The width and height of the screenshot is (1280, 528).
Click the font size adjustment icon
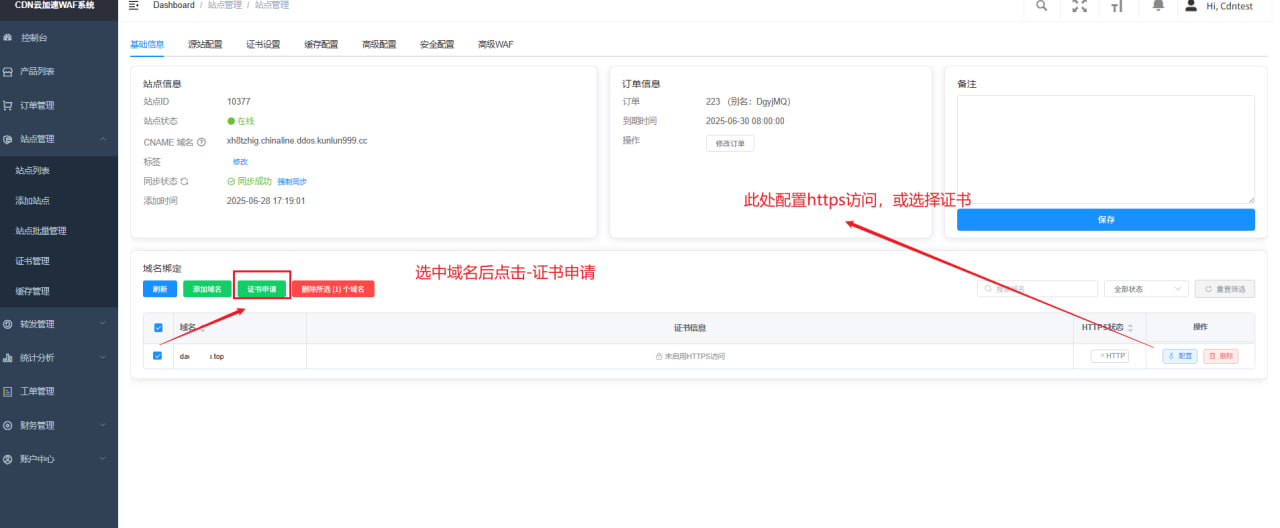coord(1117,7)
